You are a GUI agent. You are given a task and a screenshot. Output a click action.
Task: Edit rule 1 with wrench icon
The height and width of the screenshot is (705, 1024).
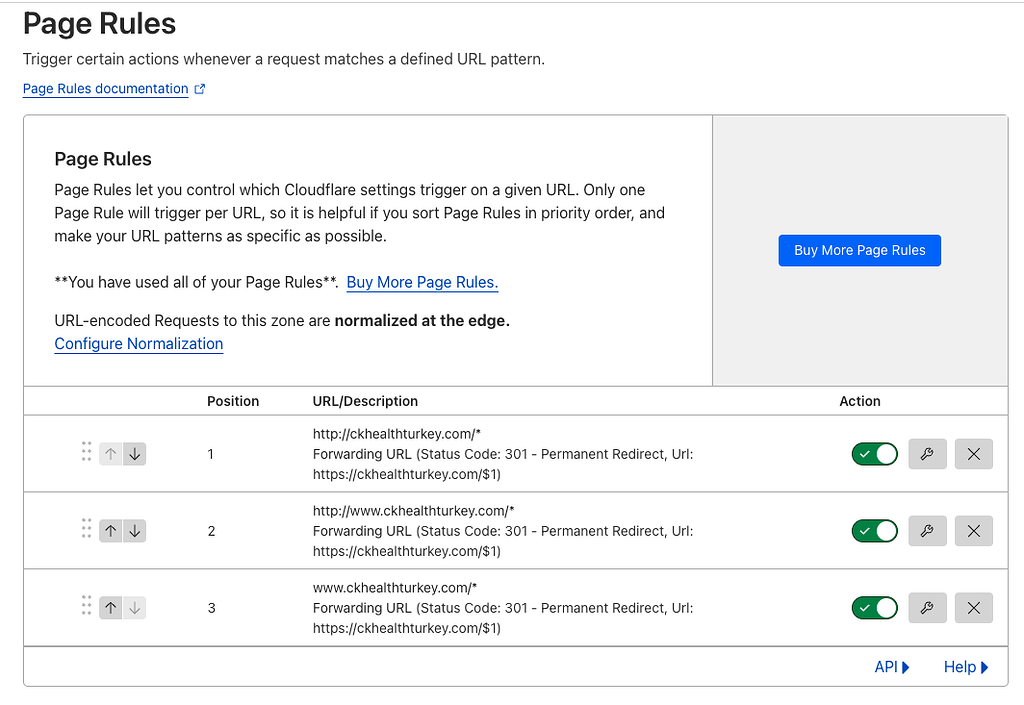pyautogui.click(x=927, y=454)
